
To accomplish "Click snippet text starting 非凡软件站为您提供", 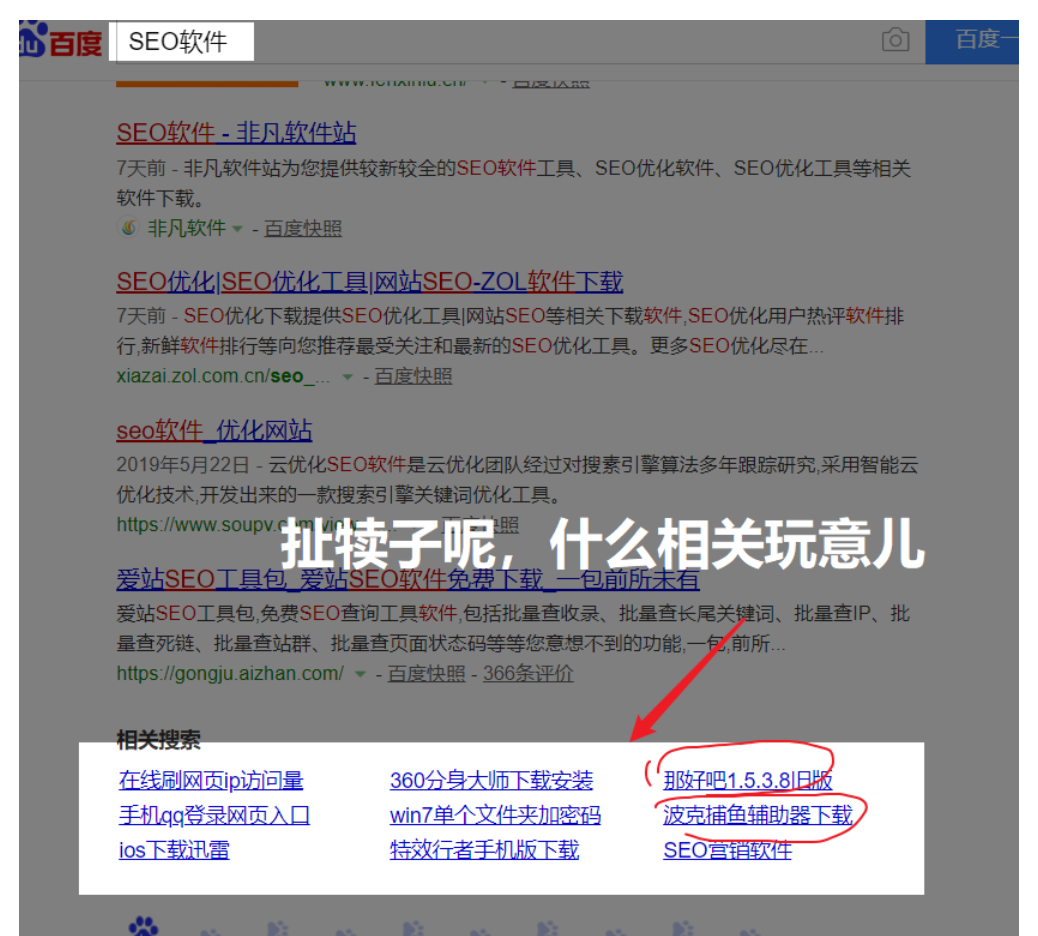I will tap(514, 183).
